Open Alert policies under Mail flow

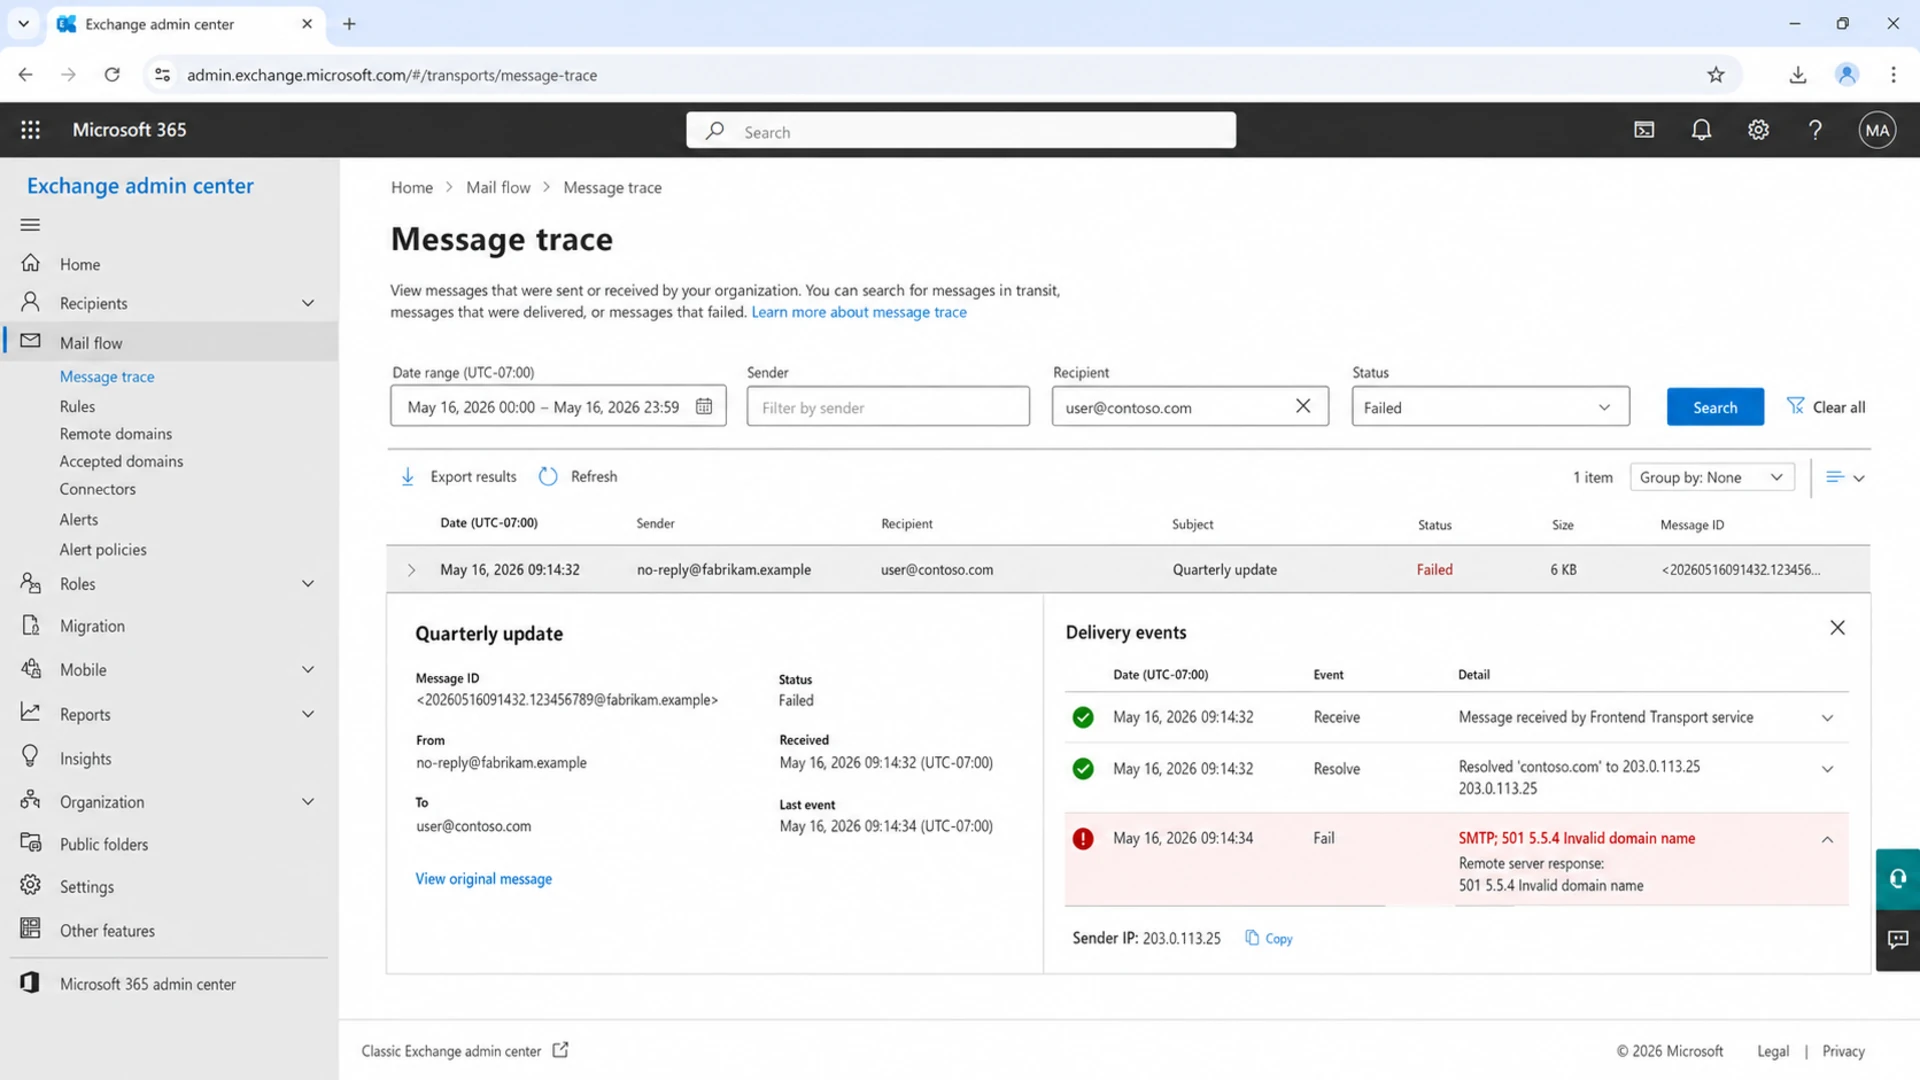click(103, 550)
